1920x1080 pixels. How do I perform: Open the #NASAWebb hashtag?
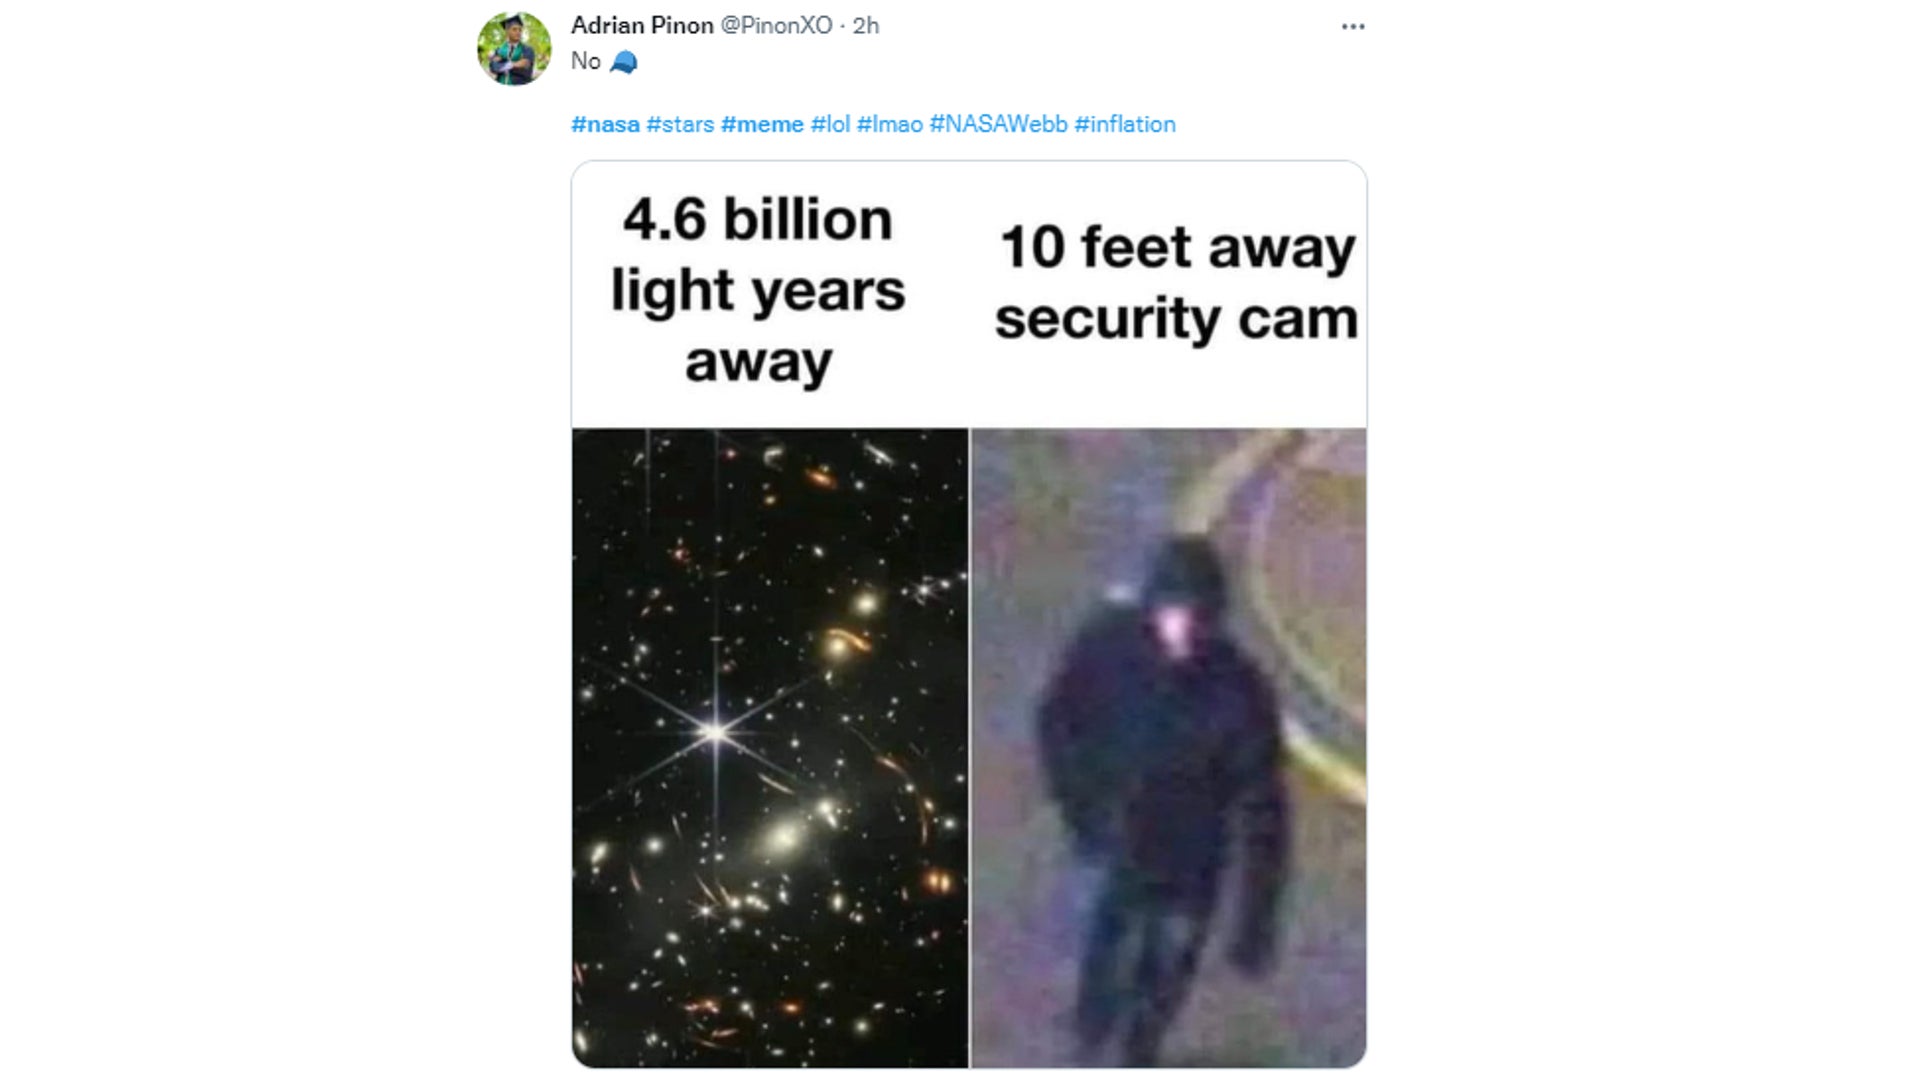[x=998, y=124]
